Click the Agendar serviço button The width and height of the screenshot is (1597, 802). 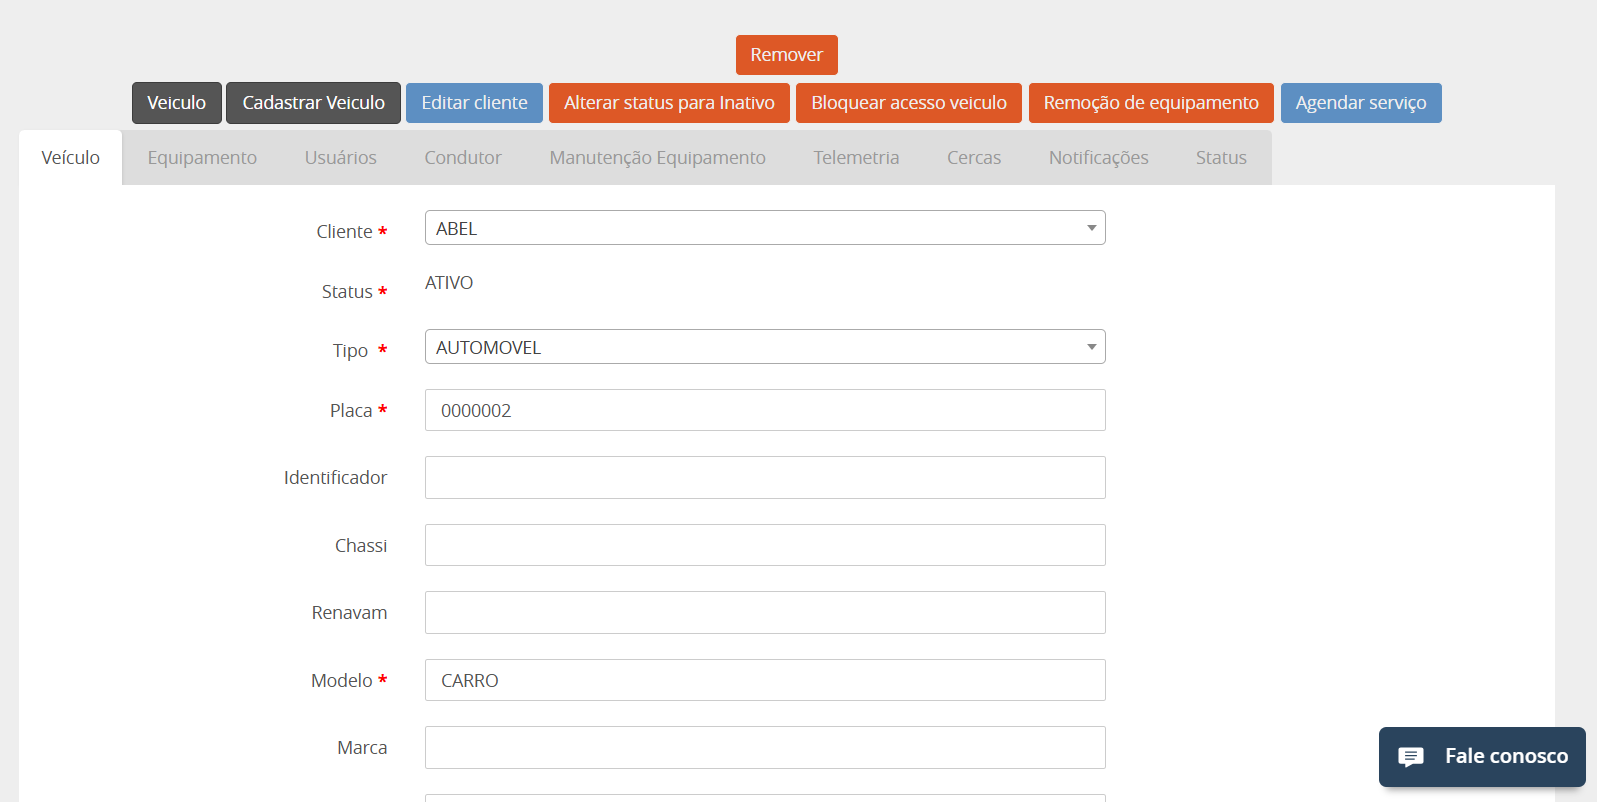(x=1360, y=103)
